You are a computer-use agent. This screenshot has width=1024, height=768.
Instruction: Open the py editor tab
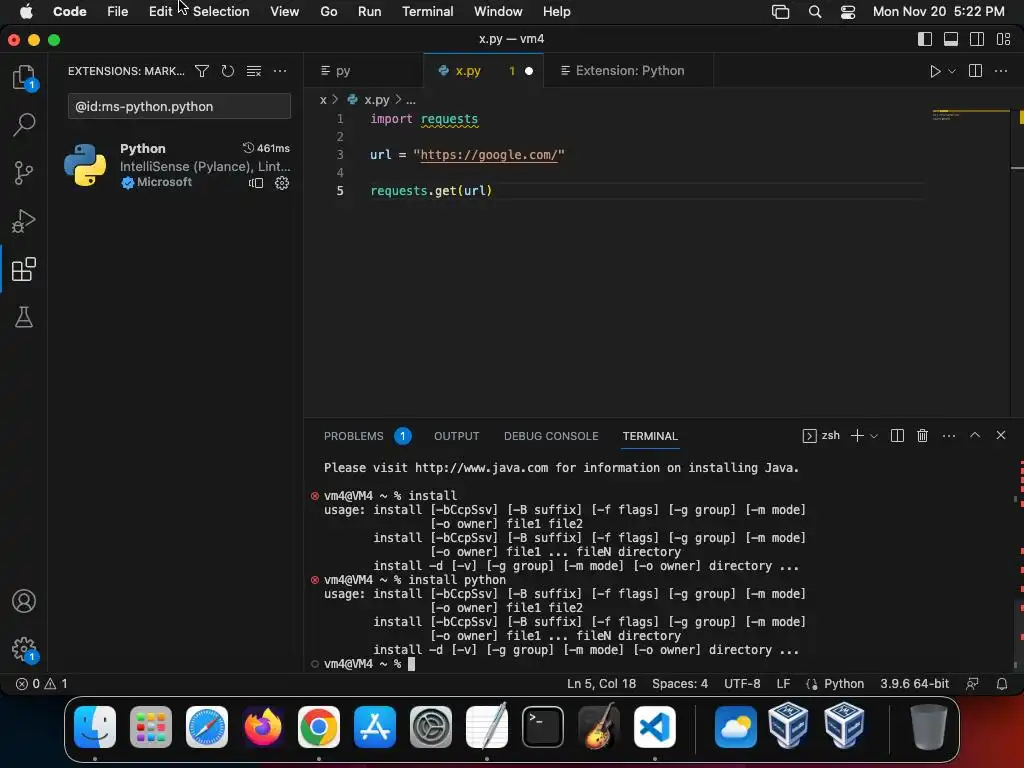pyautogui.click(x=364, y=71)
